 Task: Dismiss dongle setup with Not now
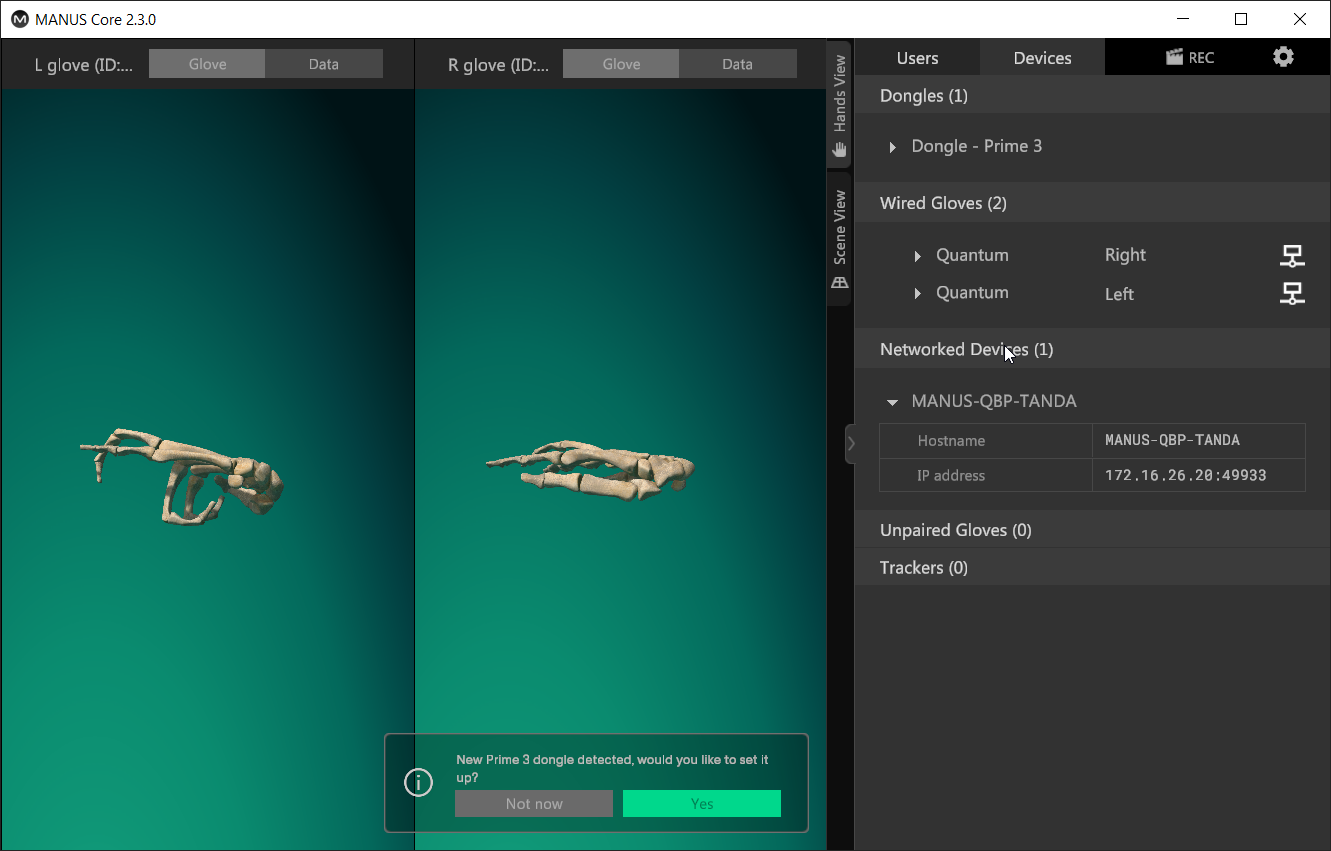click(x=534, y=804)
